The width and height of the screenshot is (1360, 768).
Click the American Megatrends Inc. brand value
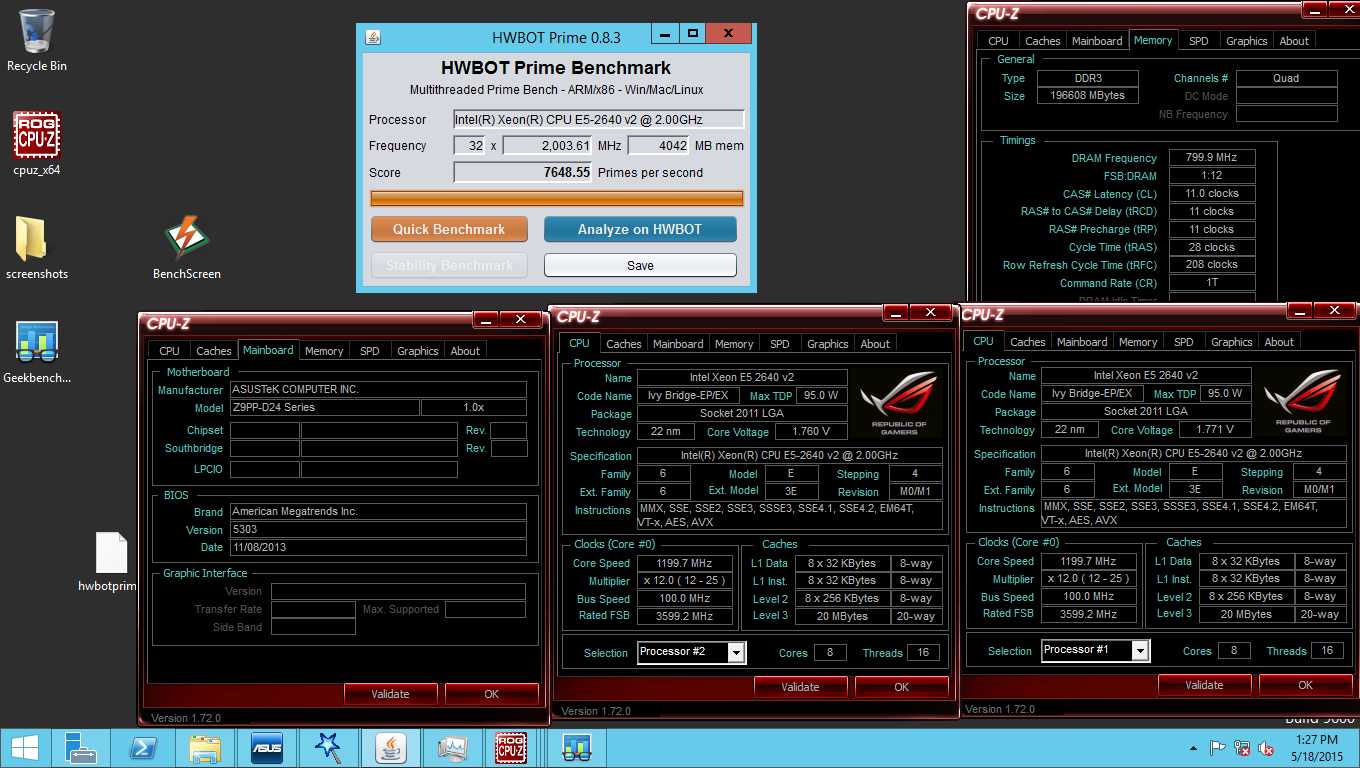click(378, 512)
